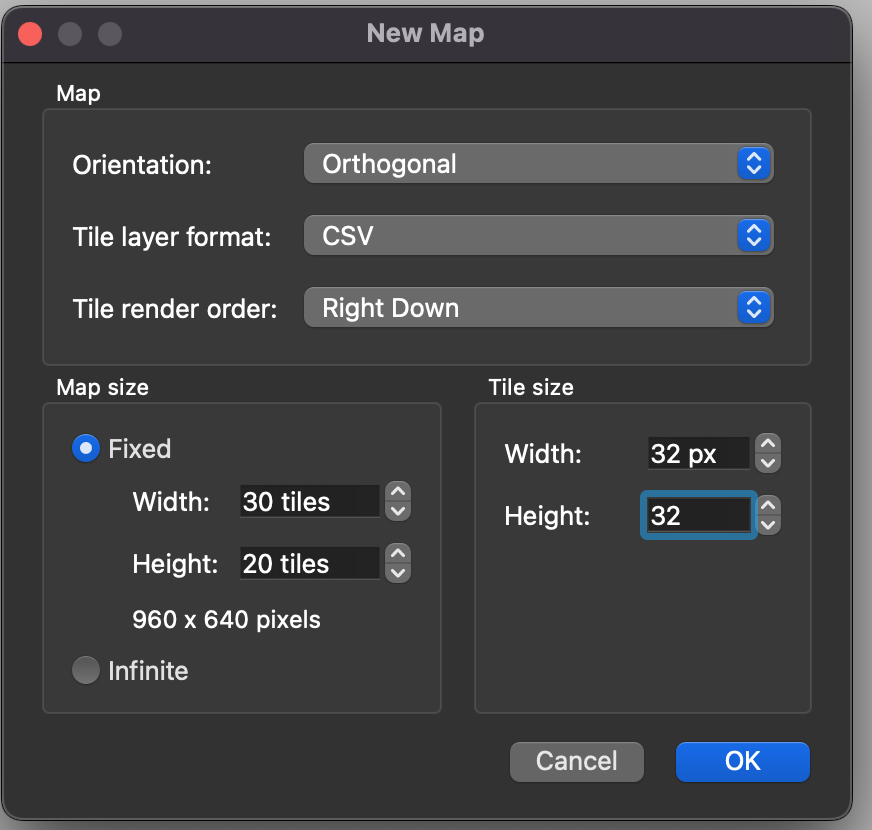Viewport: 872px width, 830px height.
Task: Increase tile height with the up stepper arrow
Action: pos(768,505)
